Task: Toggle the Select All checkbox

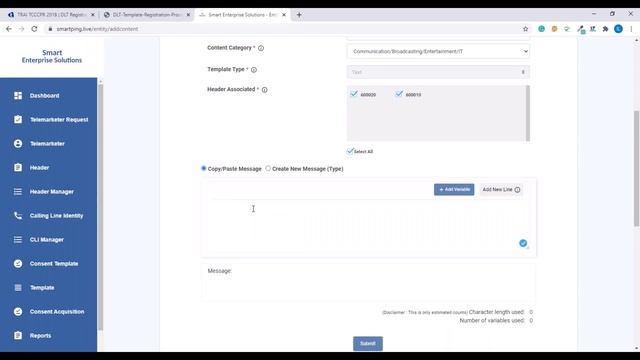Action: (x=350, y=151)
